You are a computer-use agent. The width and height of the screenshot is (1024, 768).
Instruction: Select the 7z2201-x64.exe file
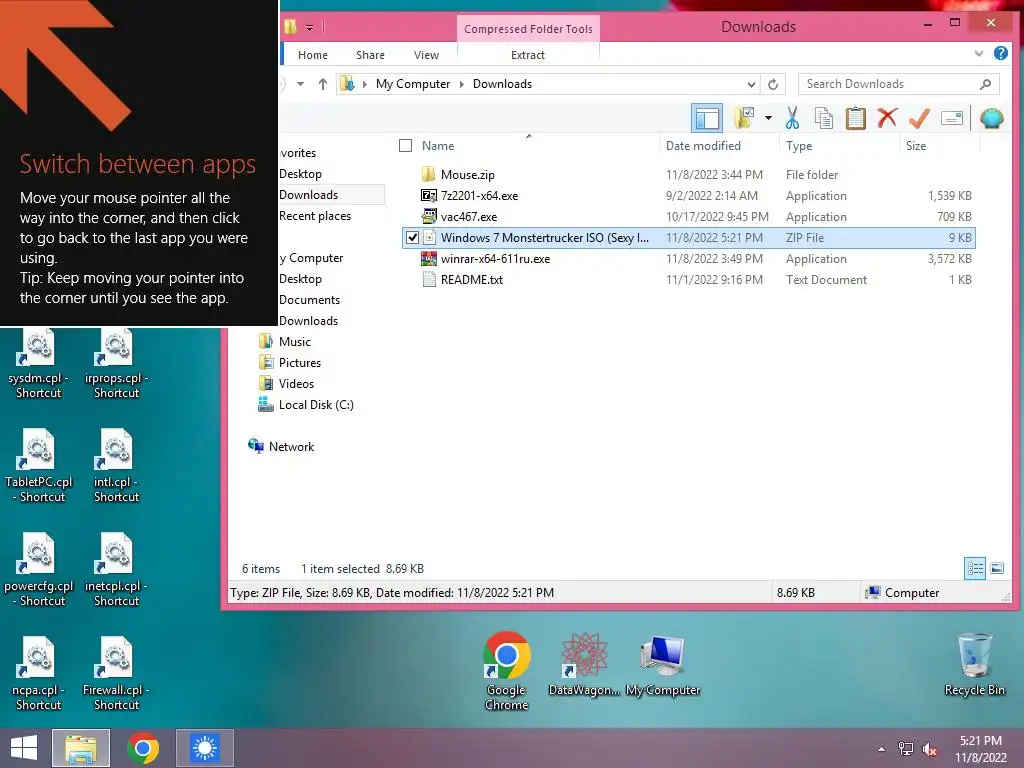689,196
